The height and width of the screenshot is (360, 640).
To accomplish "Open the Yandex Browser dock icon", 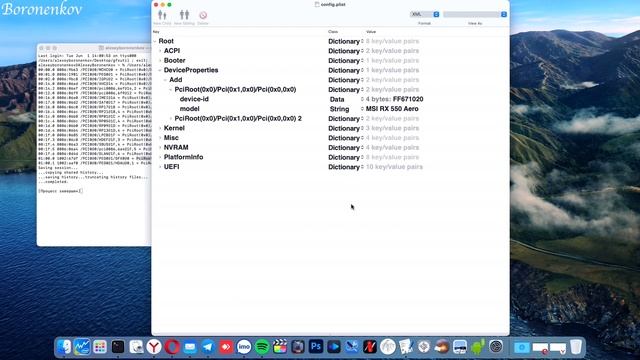I will tap(154, 347).
